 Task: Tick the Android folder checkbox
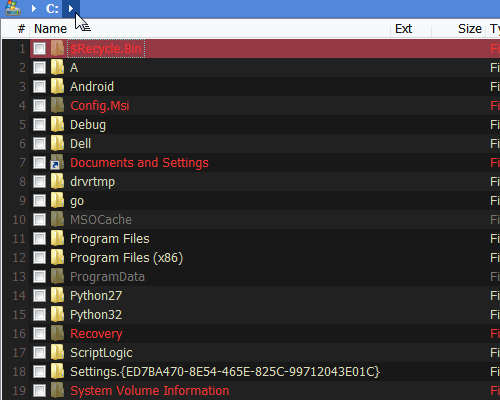pyautogui.click(x=39, y=87)
